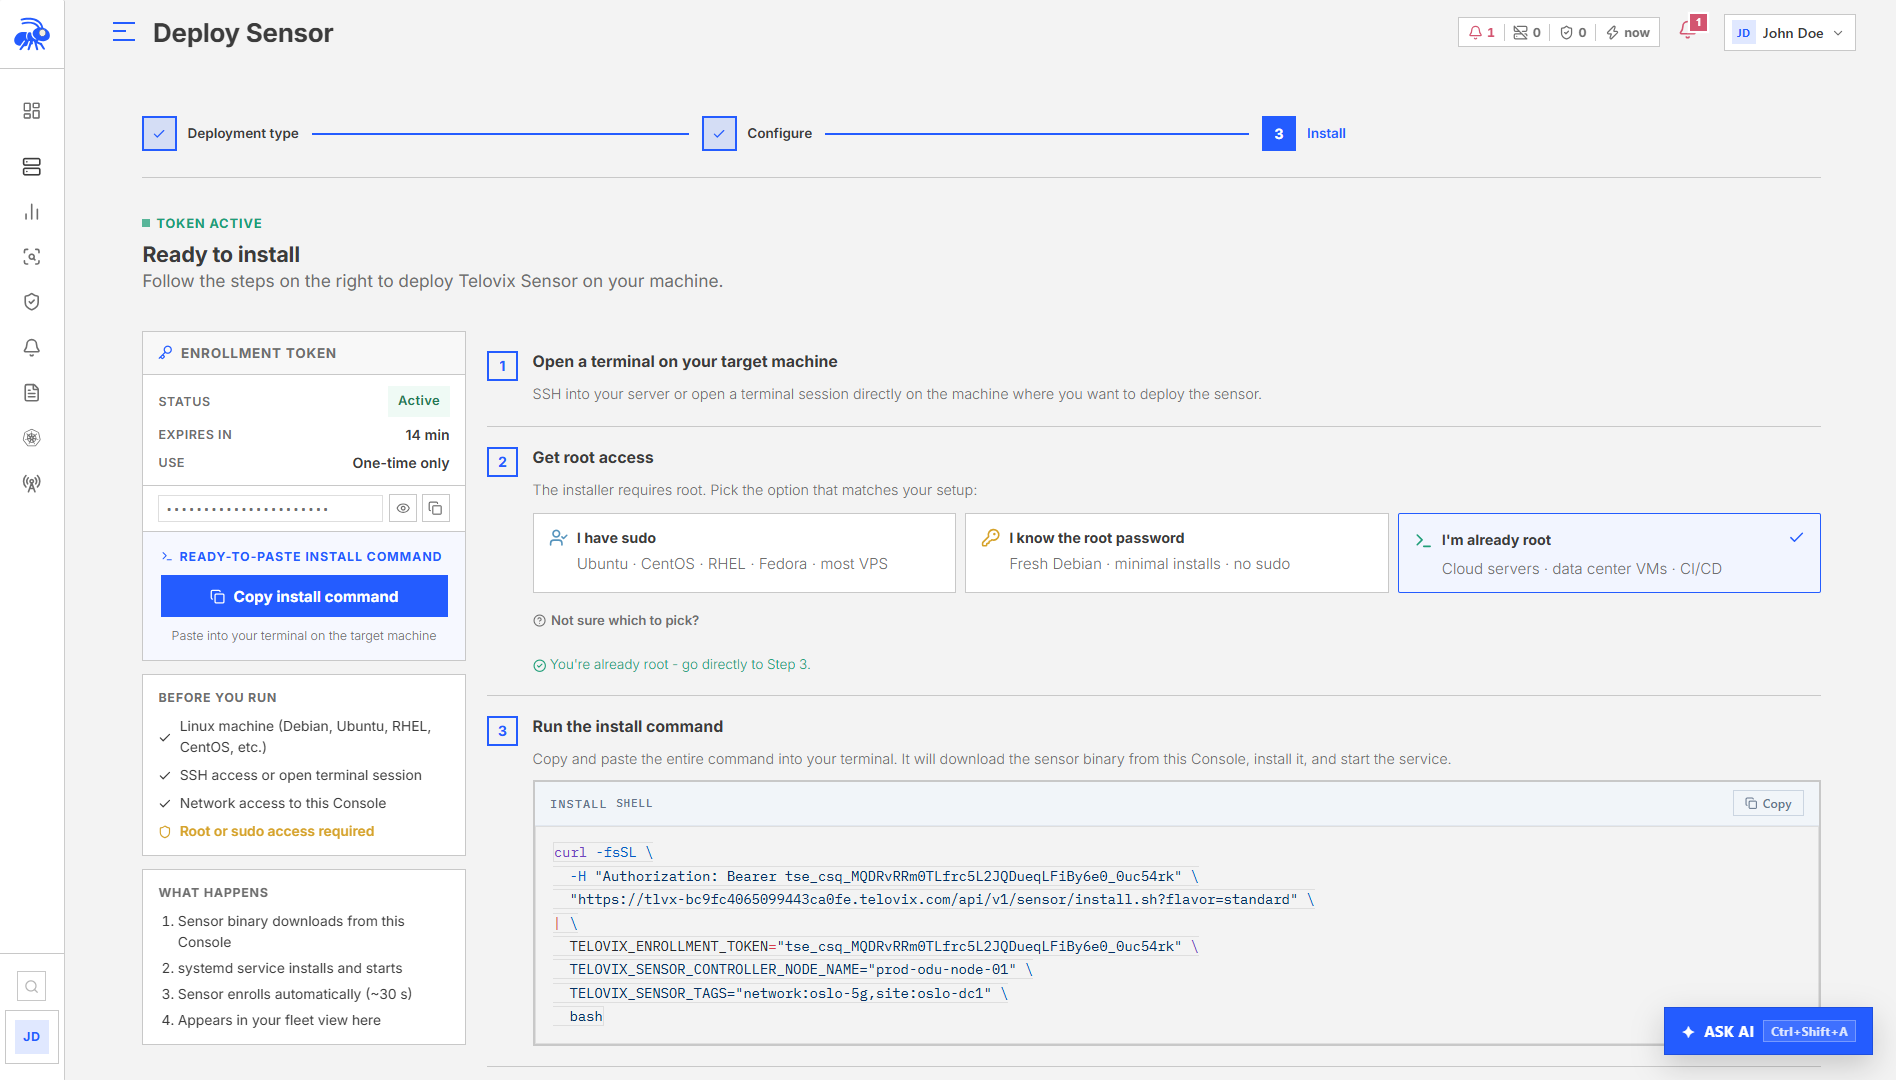1896x1080 pixels.
Task: Choose 'I know the root password' option
Action: point(1177,553)
